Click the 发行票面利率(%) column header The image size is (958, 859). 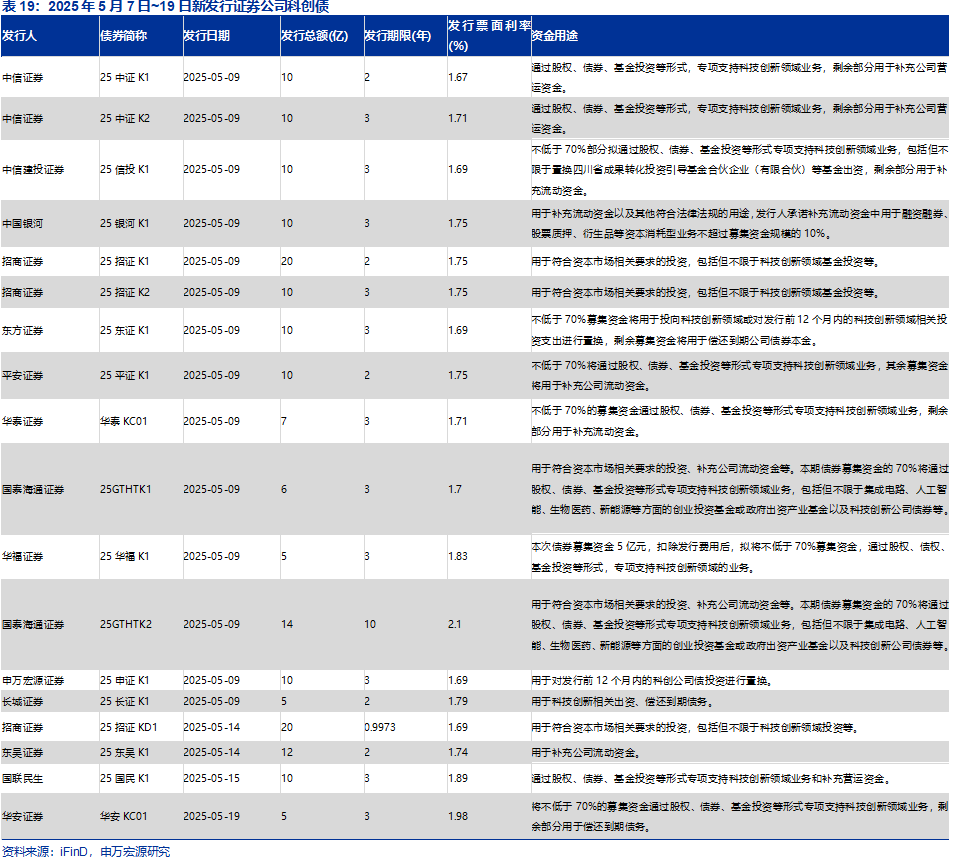489,36
